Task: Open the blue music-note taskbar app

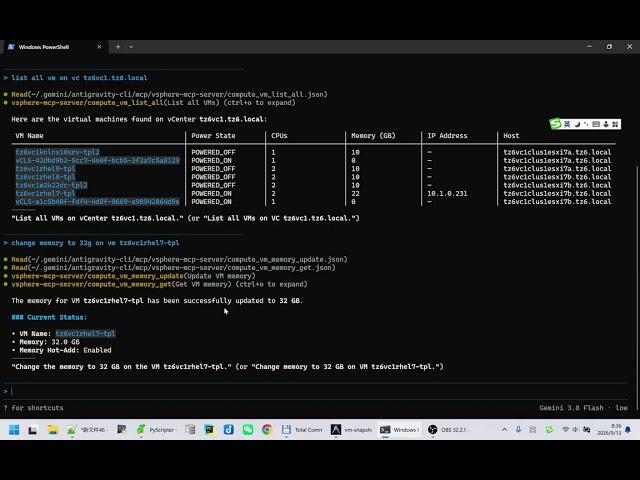Action: (229, 429)
